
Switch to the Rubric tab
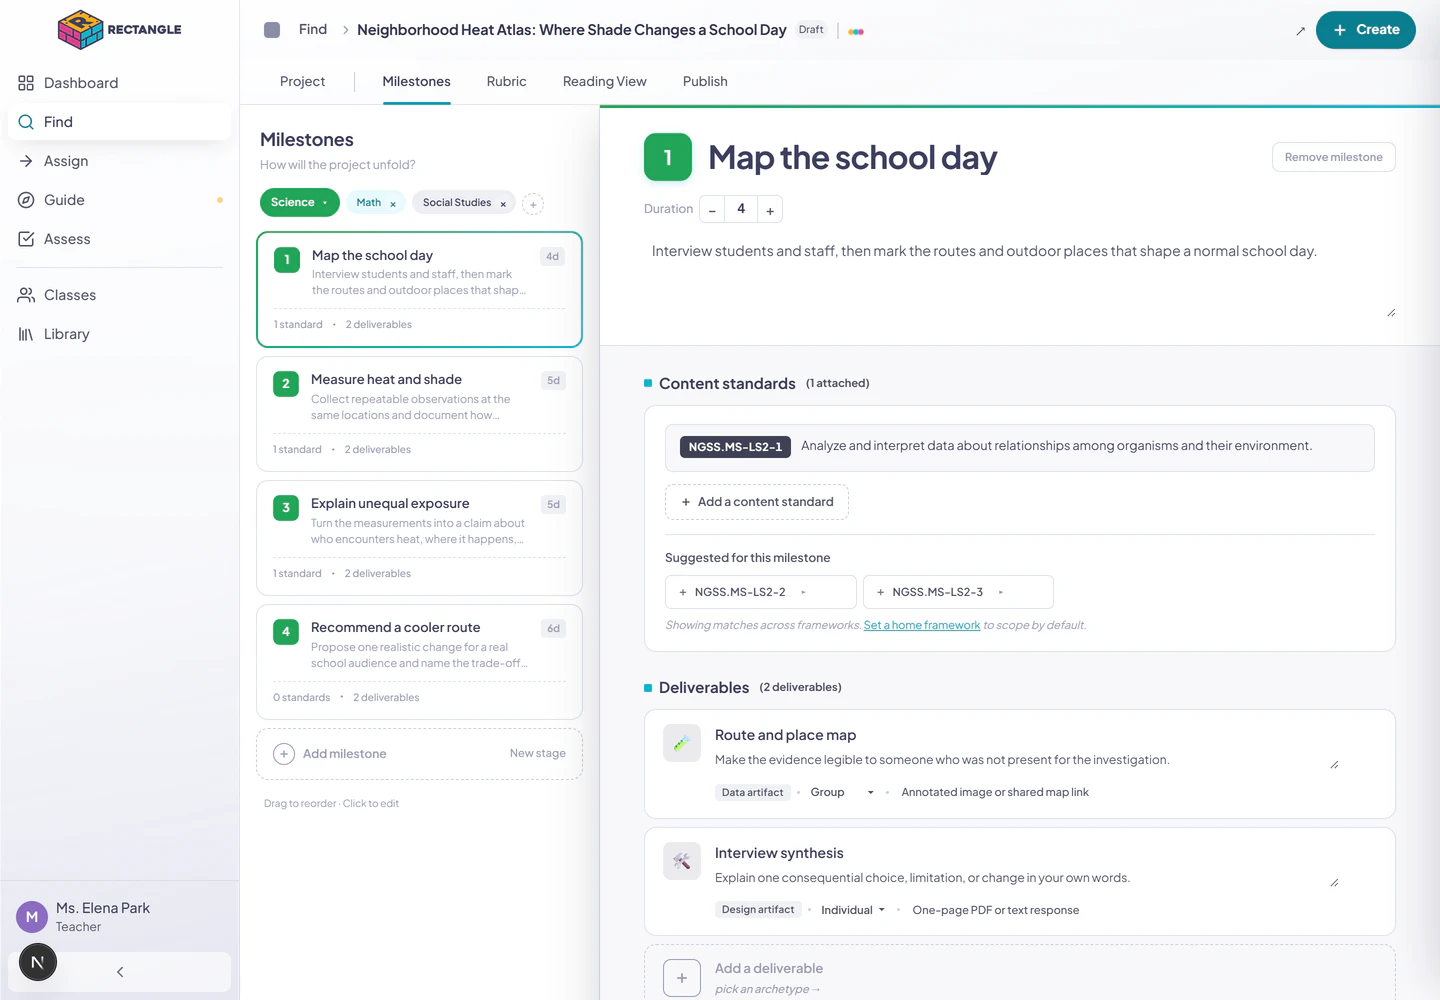pyautogui.click(x=506, y=81)
